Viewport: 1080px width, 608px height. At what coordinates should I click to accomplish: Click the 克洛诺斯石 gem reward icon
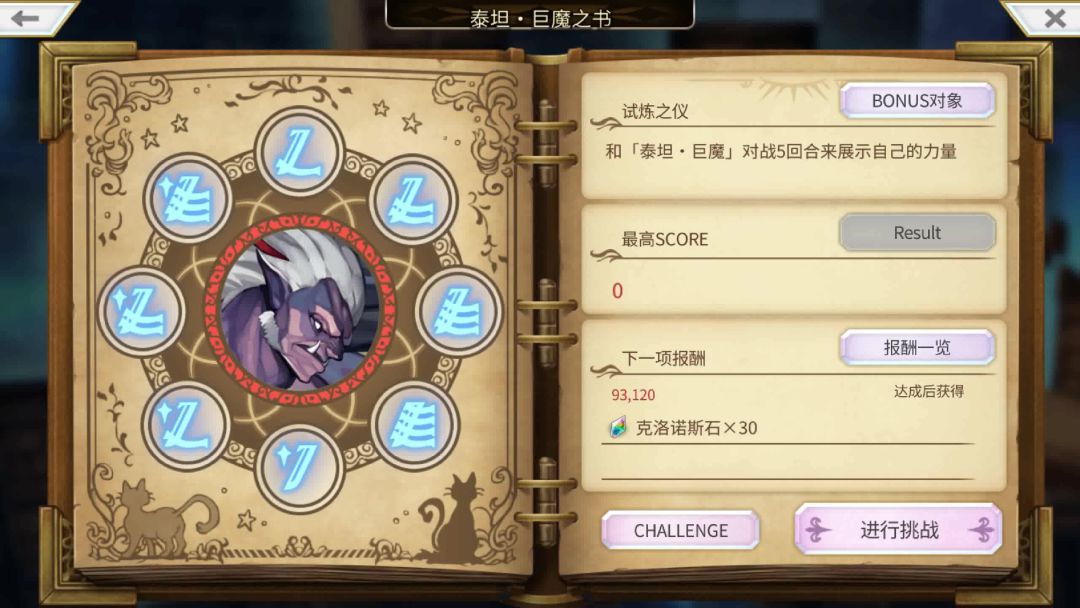pyautogui.click(x=619, y=428)
